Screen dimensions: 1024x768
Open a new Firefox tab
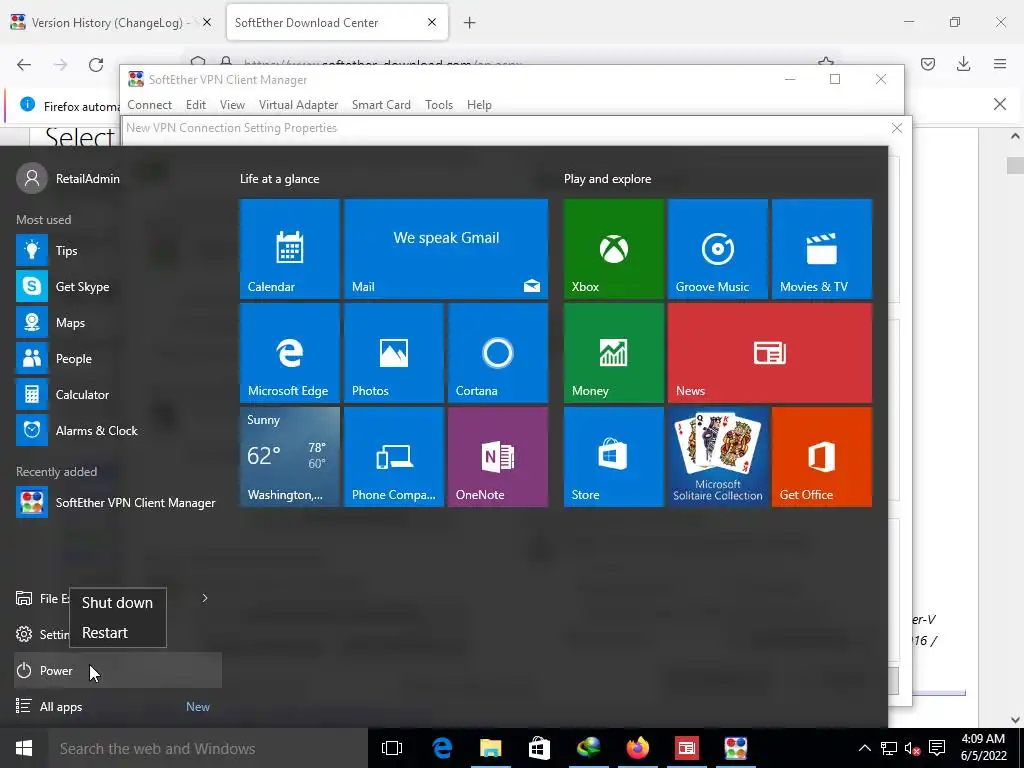pos(469,23)
